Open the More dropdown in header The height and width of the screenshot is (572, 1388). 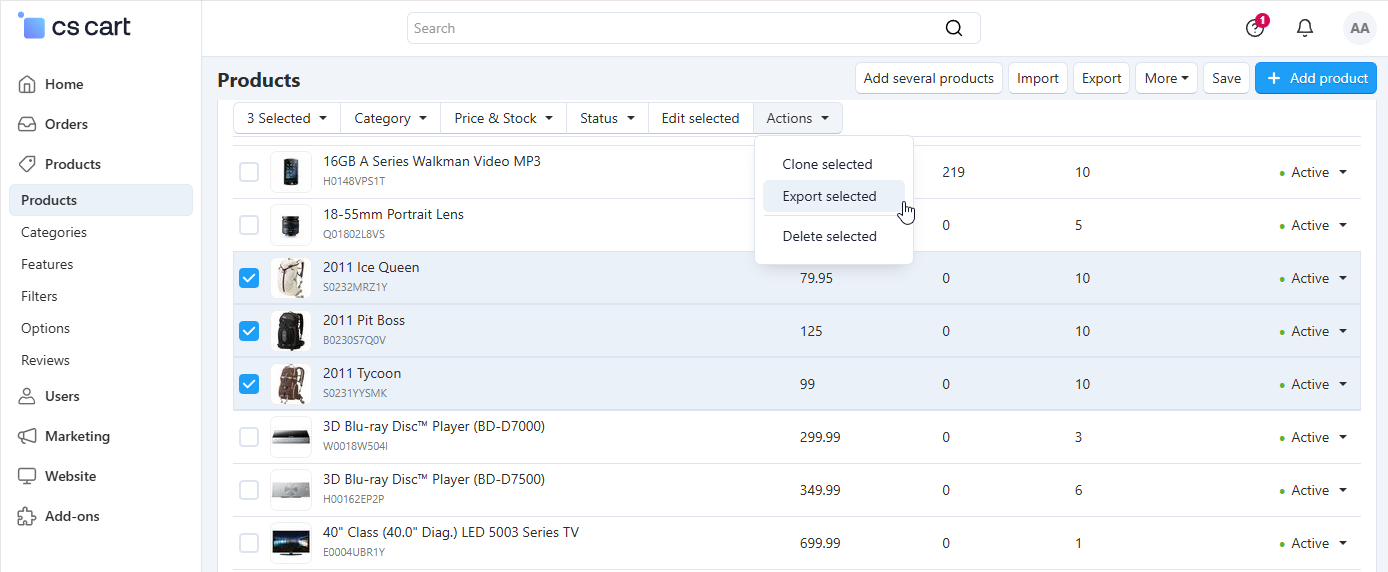point(1166,78)
